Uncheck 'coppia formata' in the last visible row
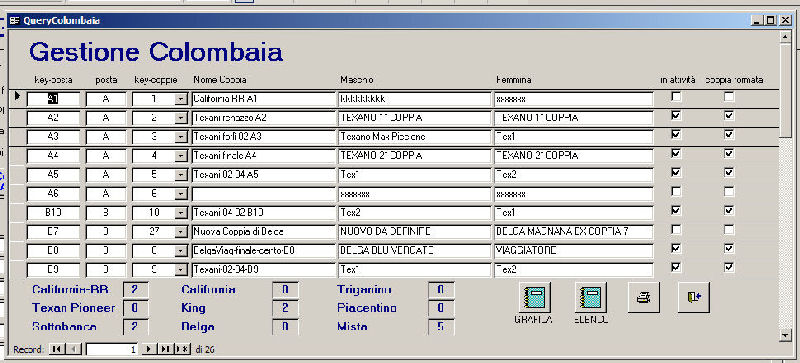Screen dimensions: 800x363 (x=730, y=267)
